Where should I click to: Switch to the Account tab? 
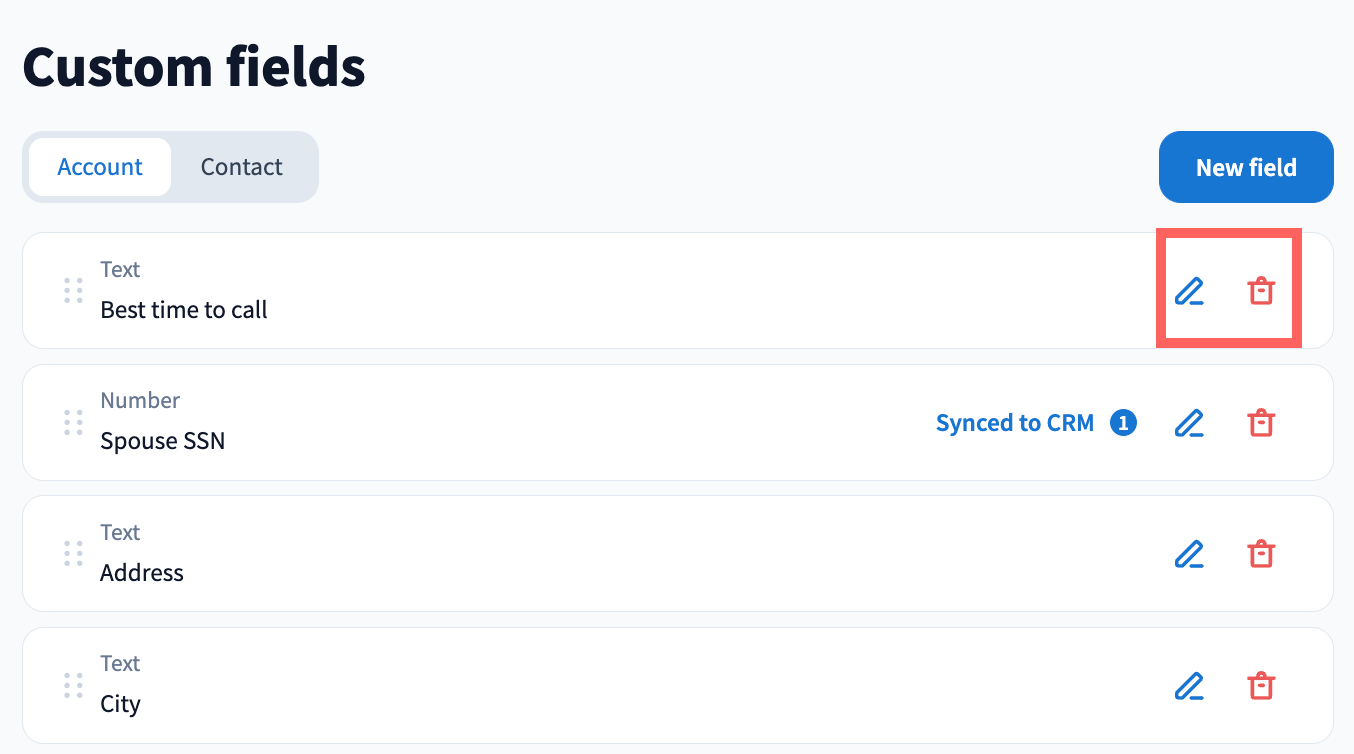click(100, 167)
